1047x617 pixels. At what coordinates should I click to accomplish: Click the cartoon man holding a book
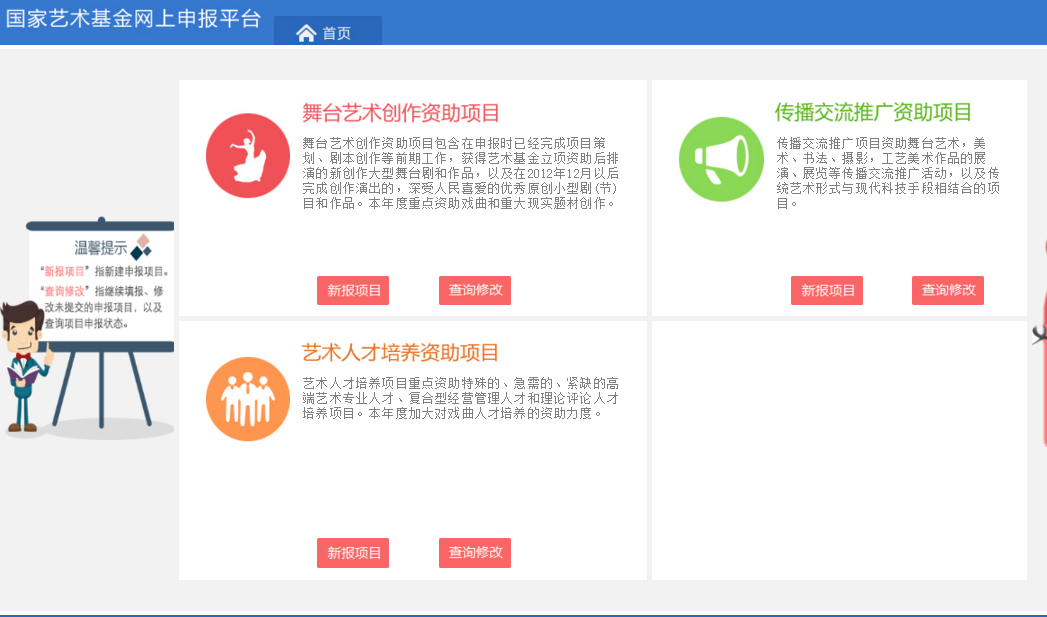pos(24,365)
